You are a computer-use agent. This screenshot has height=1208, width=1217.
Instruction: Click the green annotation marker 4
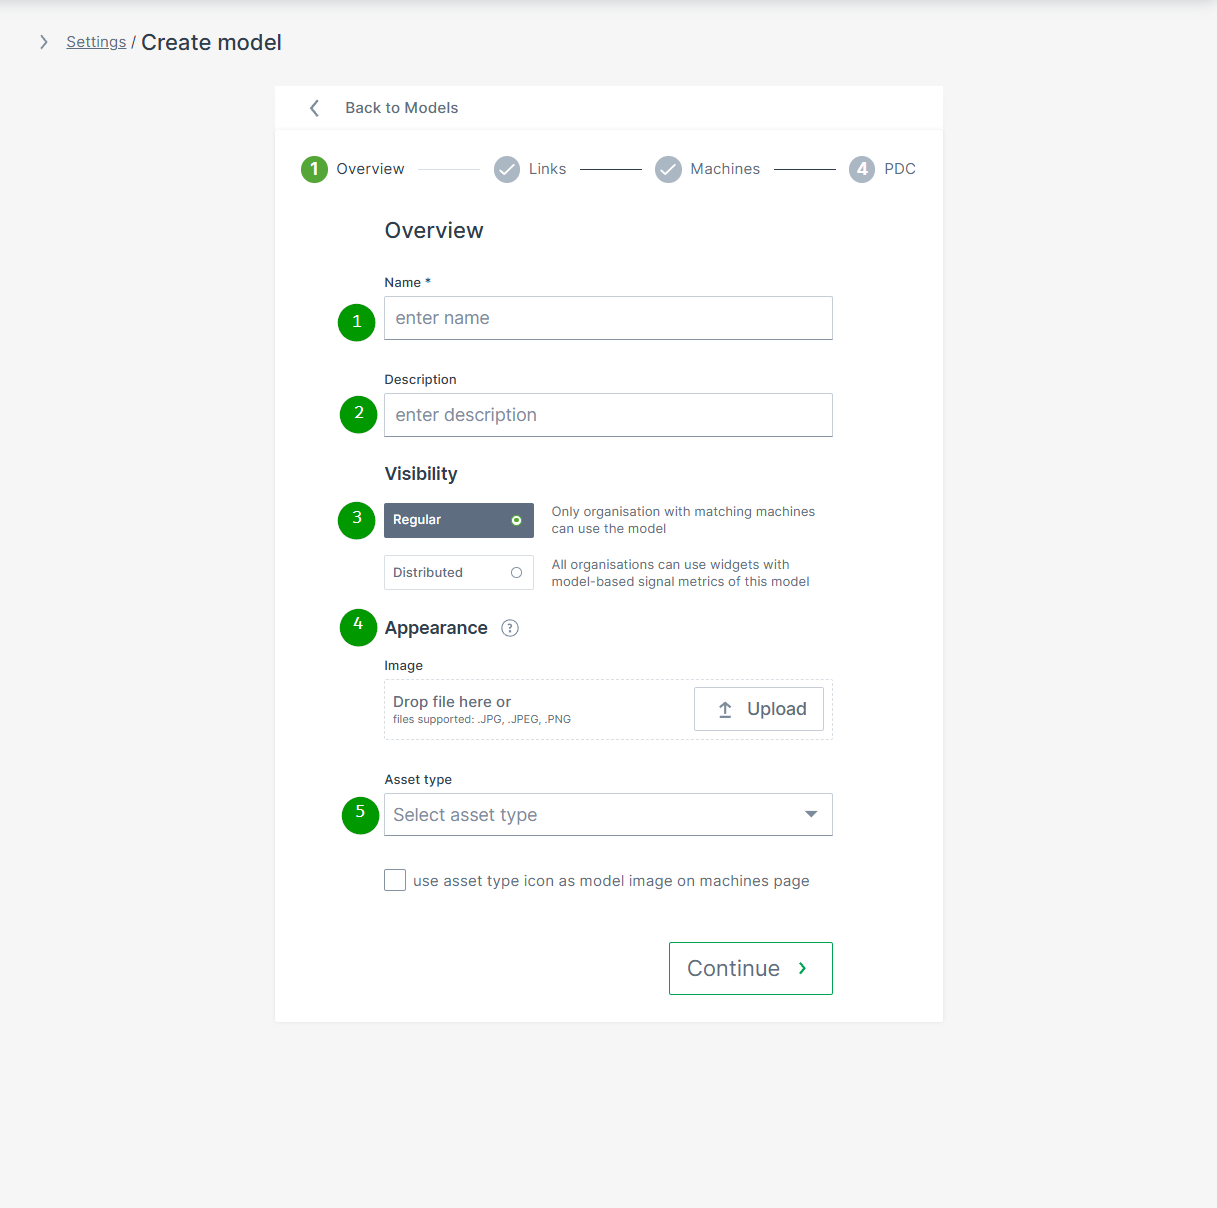(x=358, y=627)
